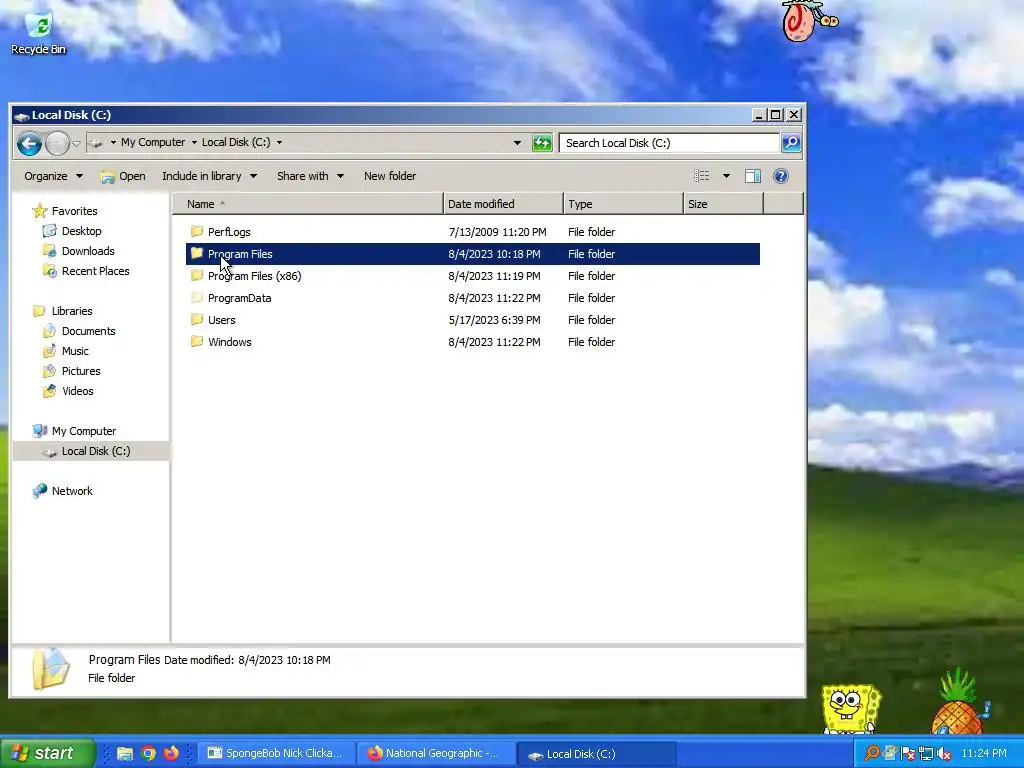Image resolution: width=1024 pixels, height=768 pixels.
Task: Click the 11:24 PM clock
Action: tap(984, 754)
